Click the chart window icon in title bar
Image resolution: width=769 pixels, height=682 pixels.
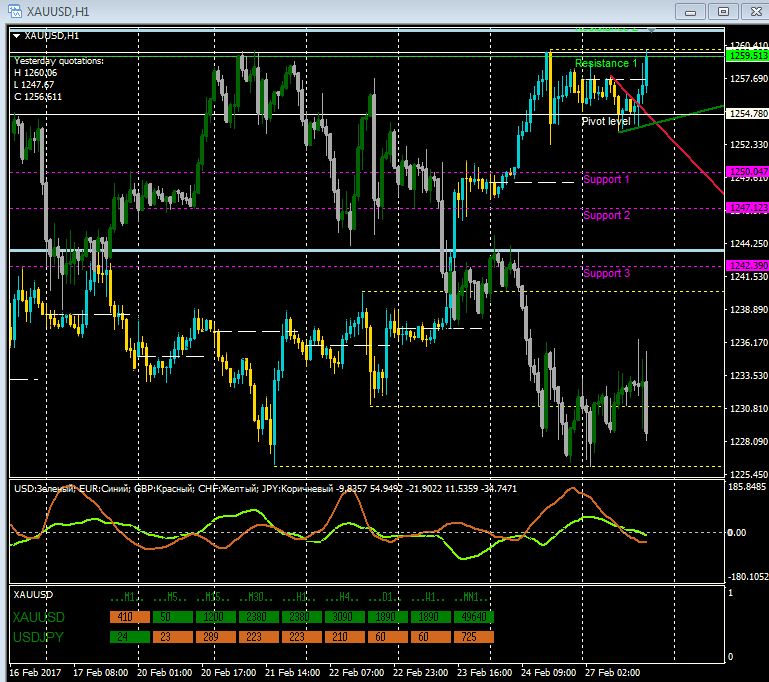(x=14, y=11)
